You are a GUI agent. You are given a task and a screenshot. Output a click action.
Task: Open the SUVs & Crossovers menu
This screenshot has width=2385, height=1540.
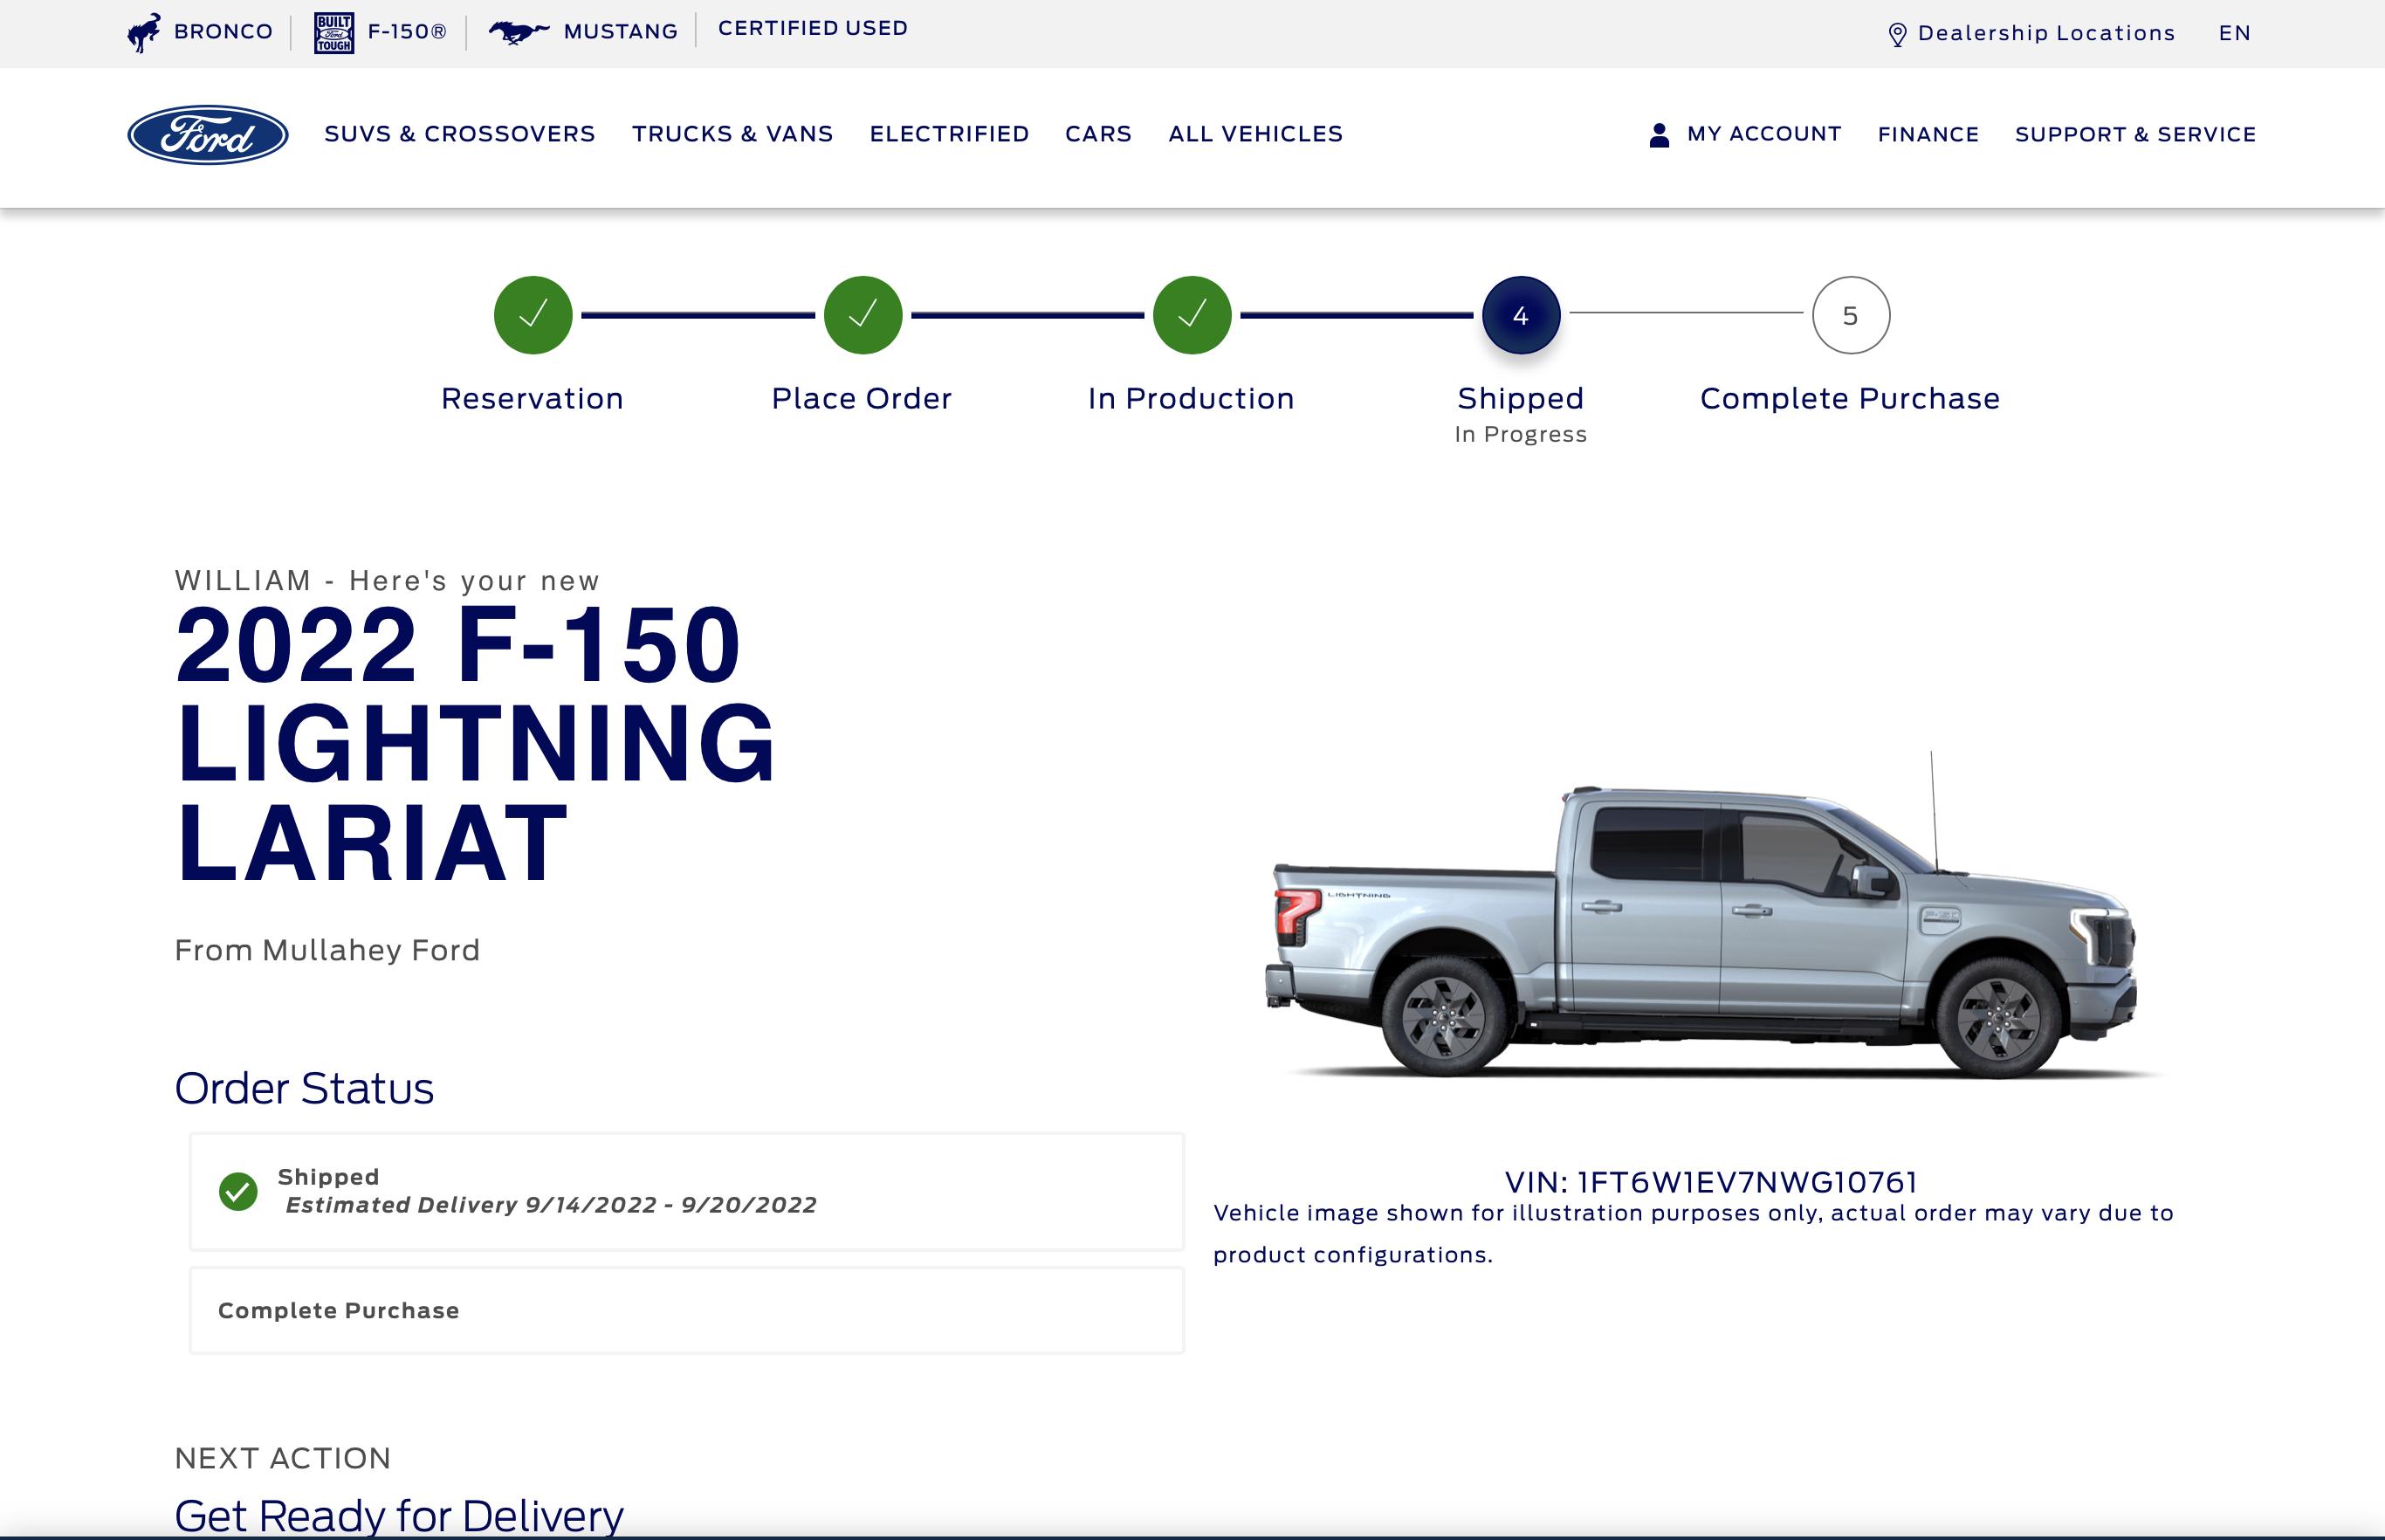point(460,134)
